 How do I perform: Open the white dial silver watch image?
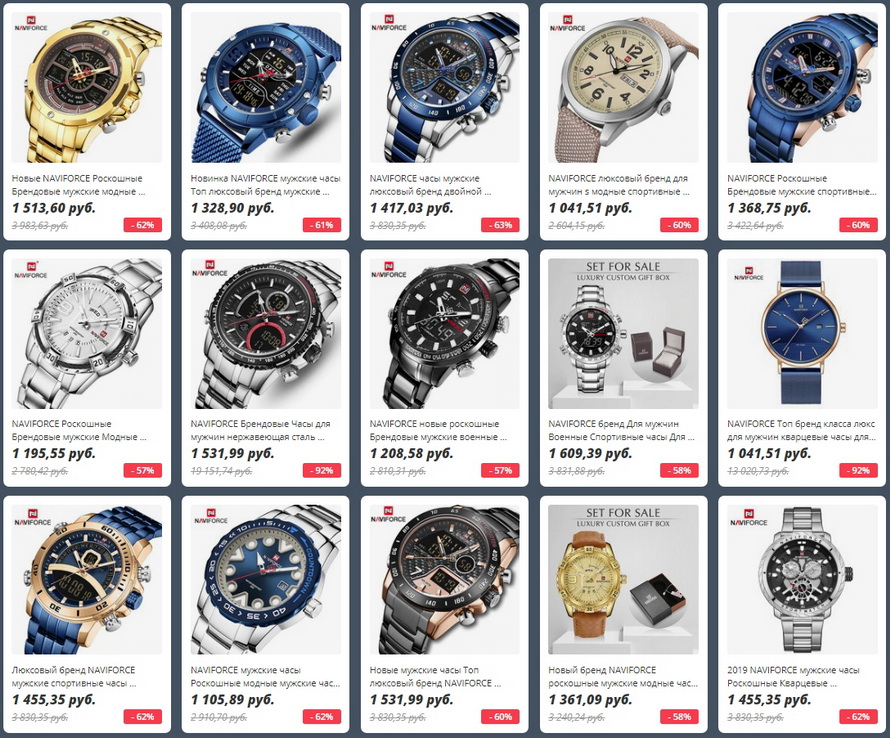[87, 334]
